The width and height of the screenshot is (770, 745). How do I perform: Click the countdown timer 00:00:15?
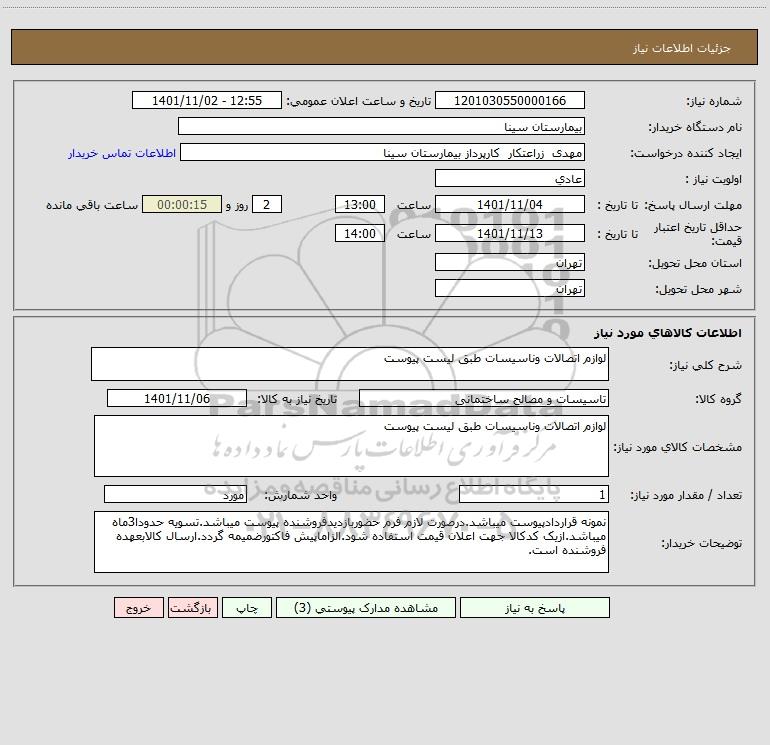point(182,204)
